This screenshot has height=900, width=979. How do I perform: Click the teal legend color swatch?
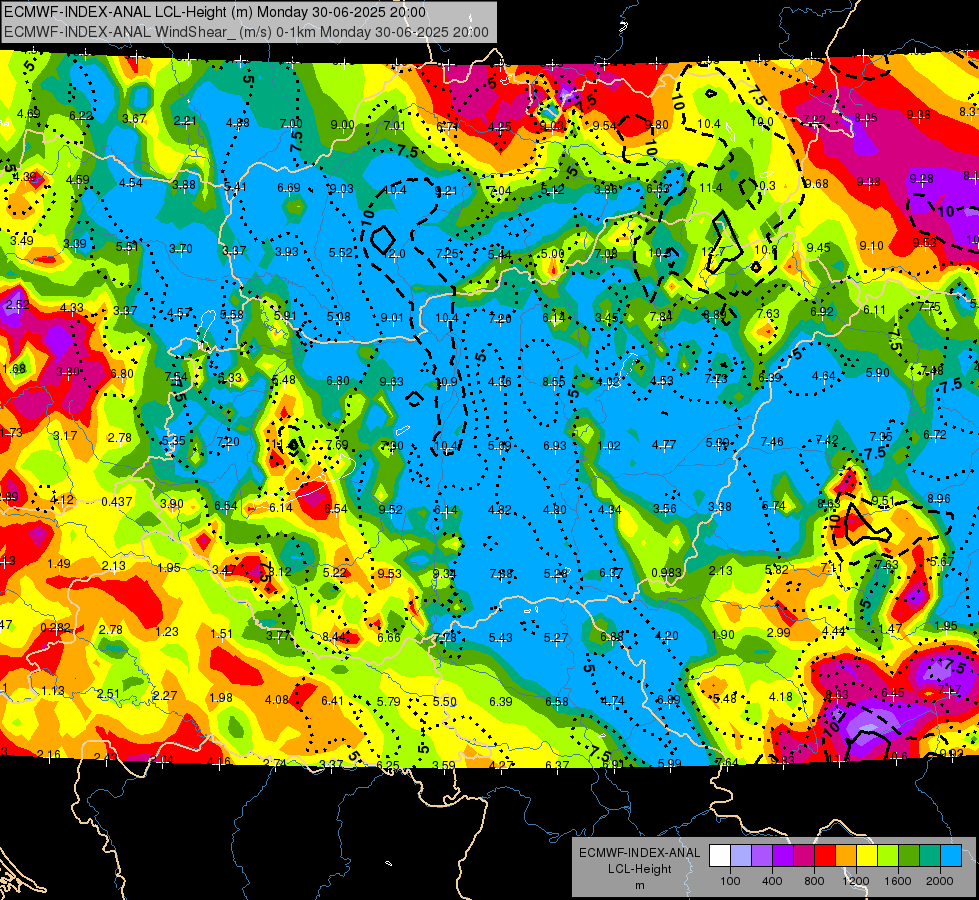[x=930, y=856]
